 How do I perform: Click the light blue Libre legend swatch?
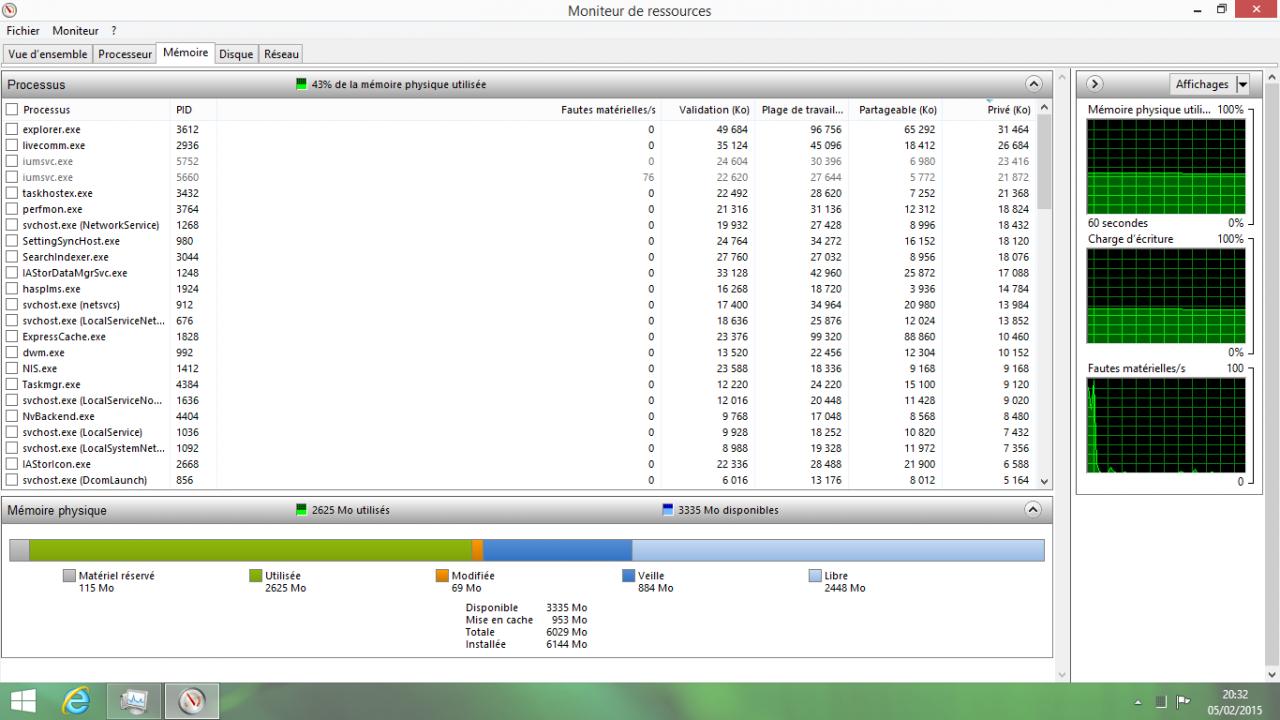[x=815, y=576]
